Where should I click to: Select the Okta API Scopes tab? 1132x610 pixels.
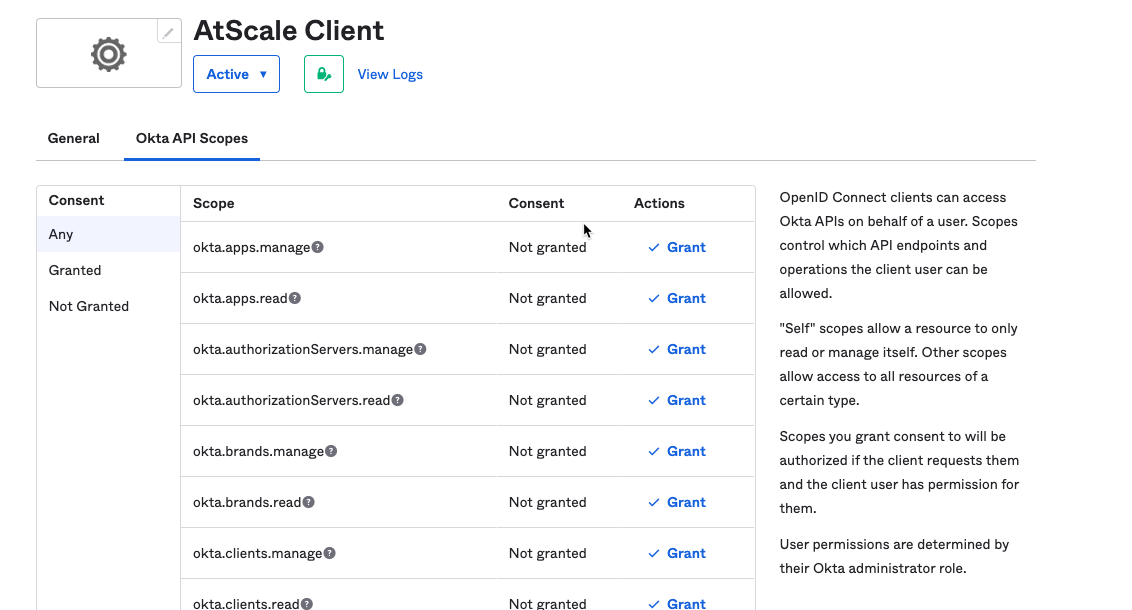(x=191, y=138)
